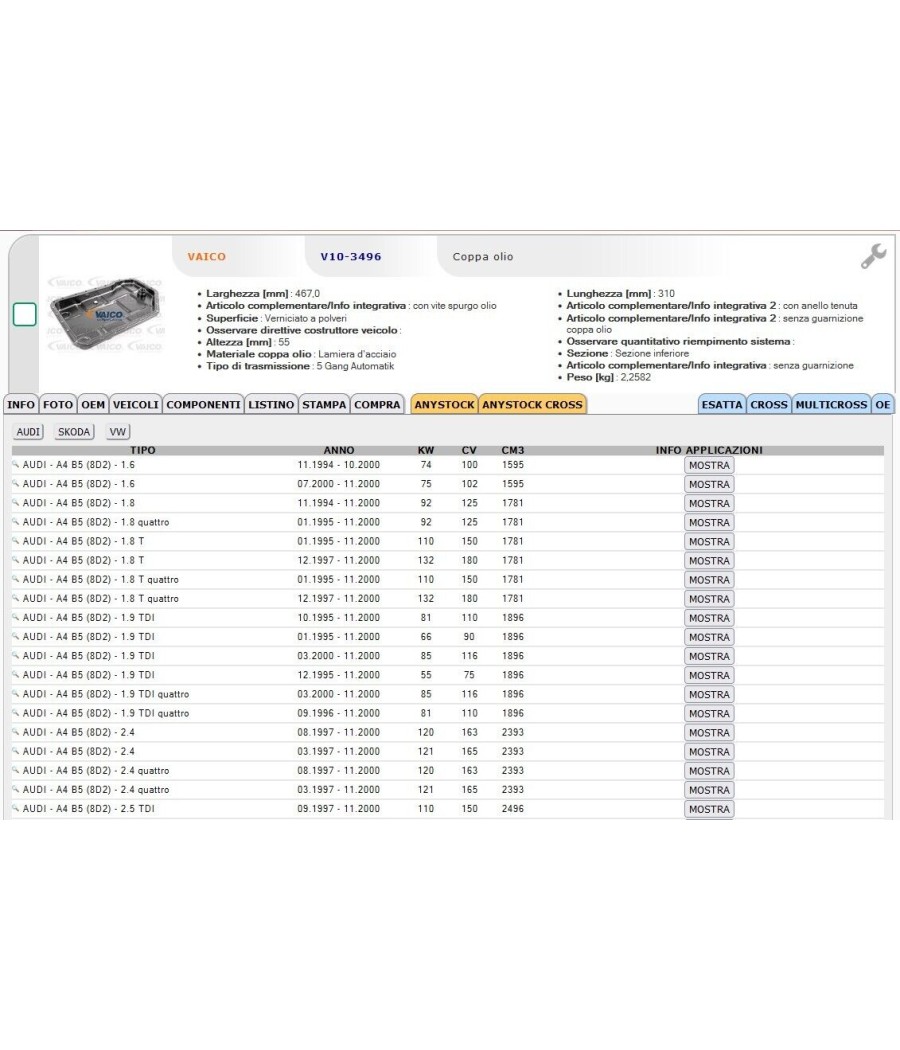Click magnifier icon on 1.9 TDI quattro 85 kW row
This screenshot has height=1050, width=900.
16,694
